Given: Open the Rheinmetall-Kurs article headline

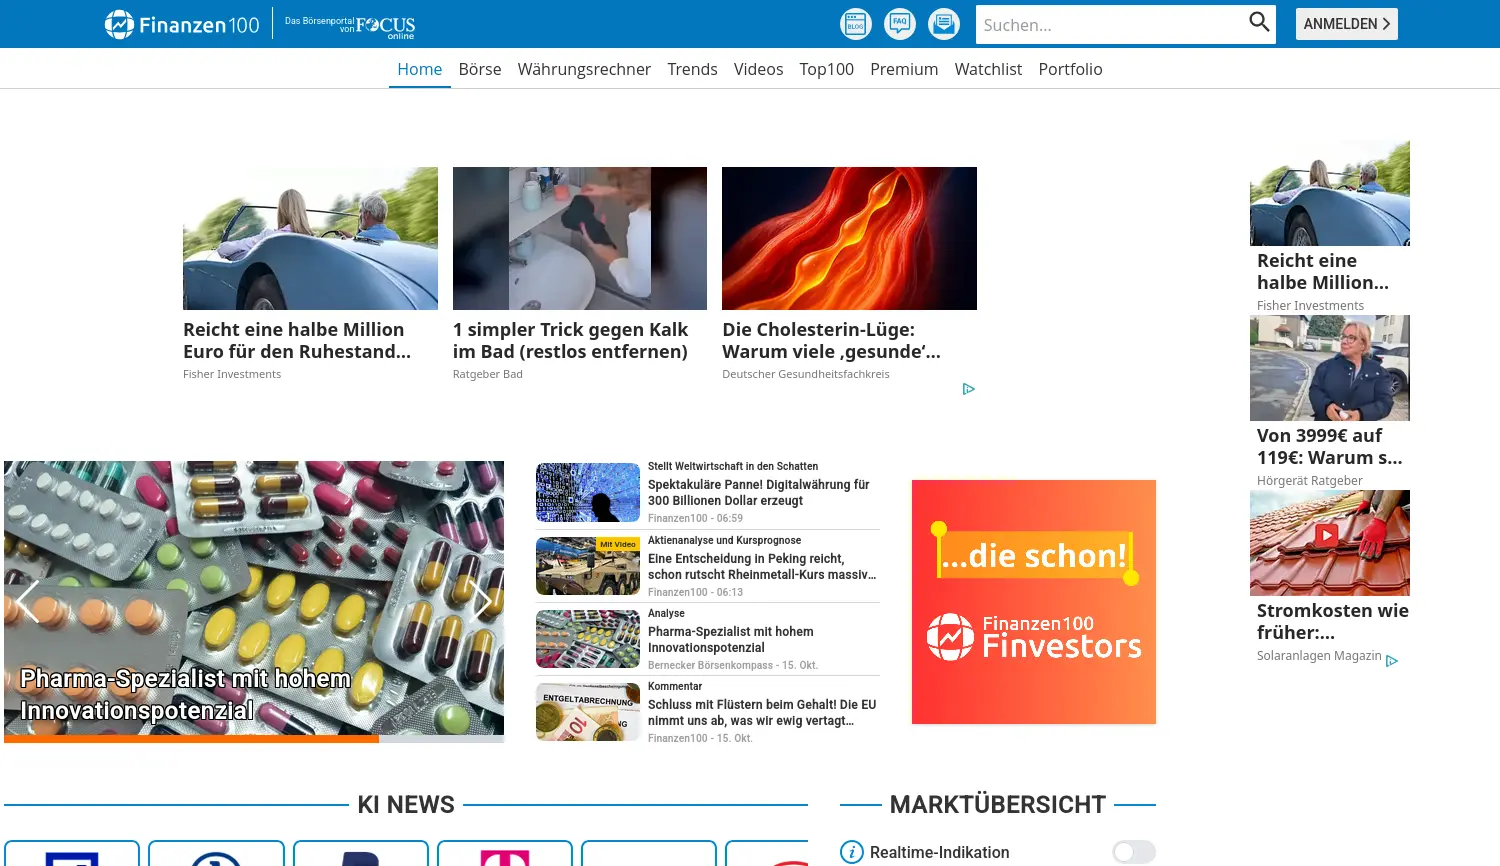Looking at the screenshot, I should point(761,566).
